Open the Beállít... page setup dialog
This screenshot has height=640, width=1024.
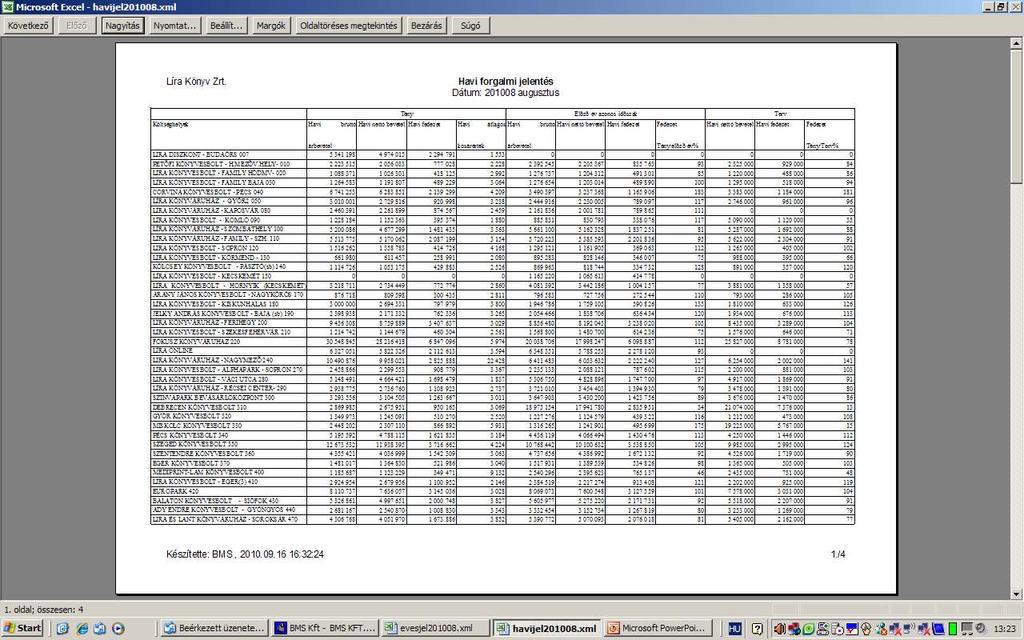point(226,25)
